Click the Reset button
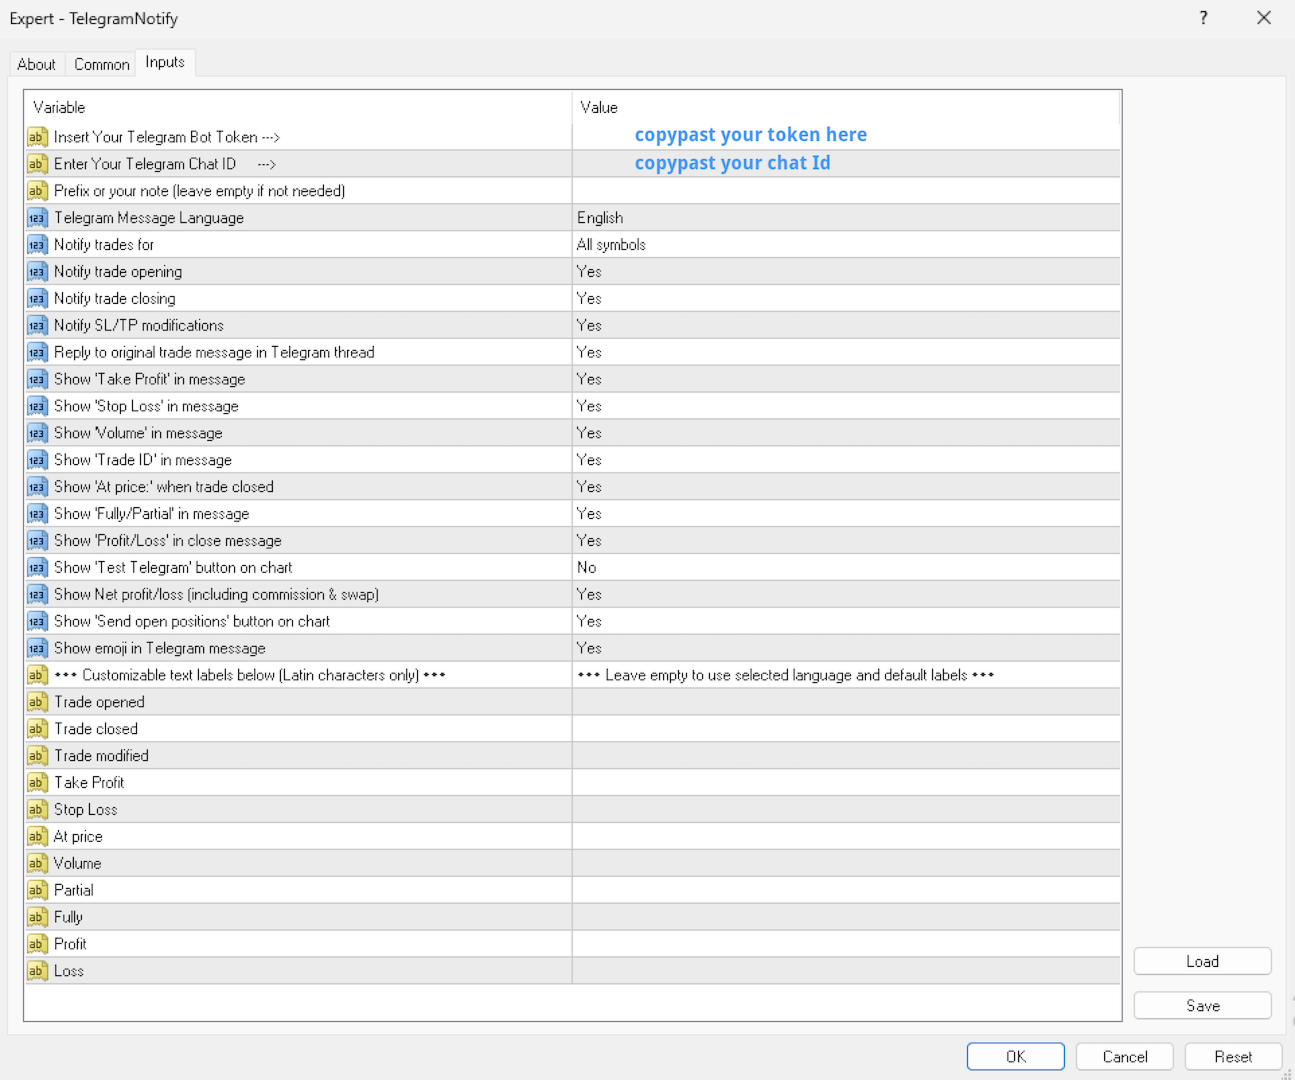Image resolution: width=1295 pixels, height=1080 pixels. [1233, 1057]
